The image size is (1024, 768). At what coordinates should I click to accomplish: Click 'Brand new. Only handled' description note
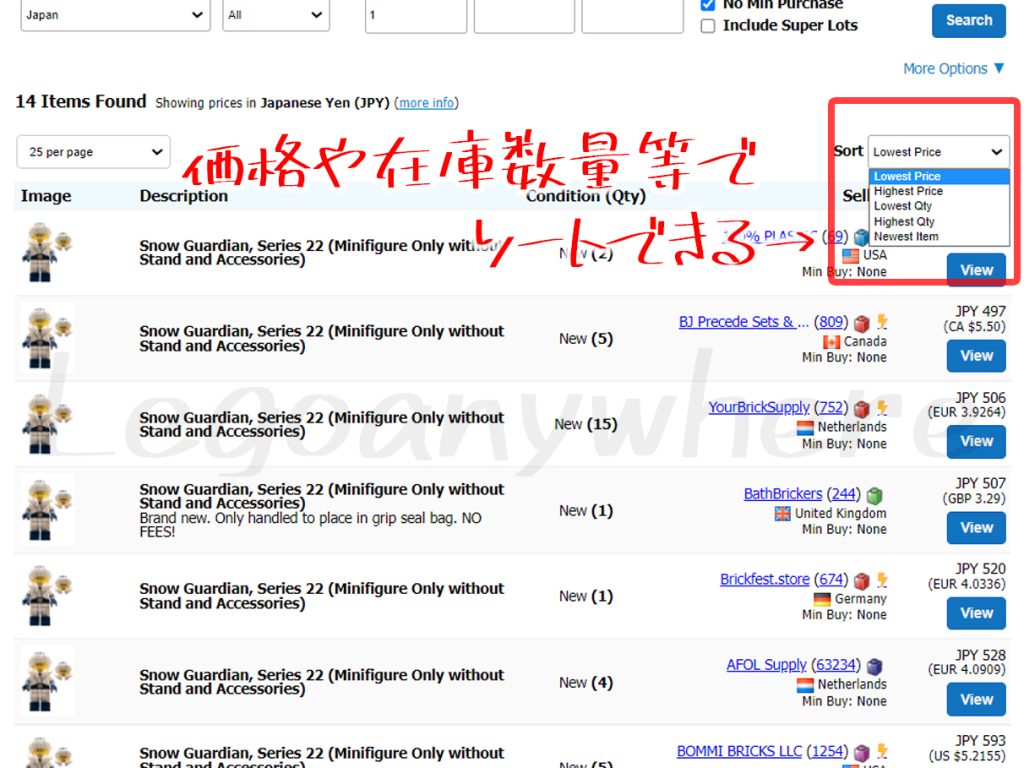(310, 525)
